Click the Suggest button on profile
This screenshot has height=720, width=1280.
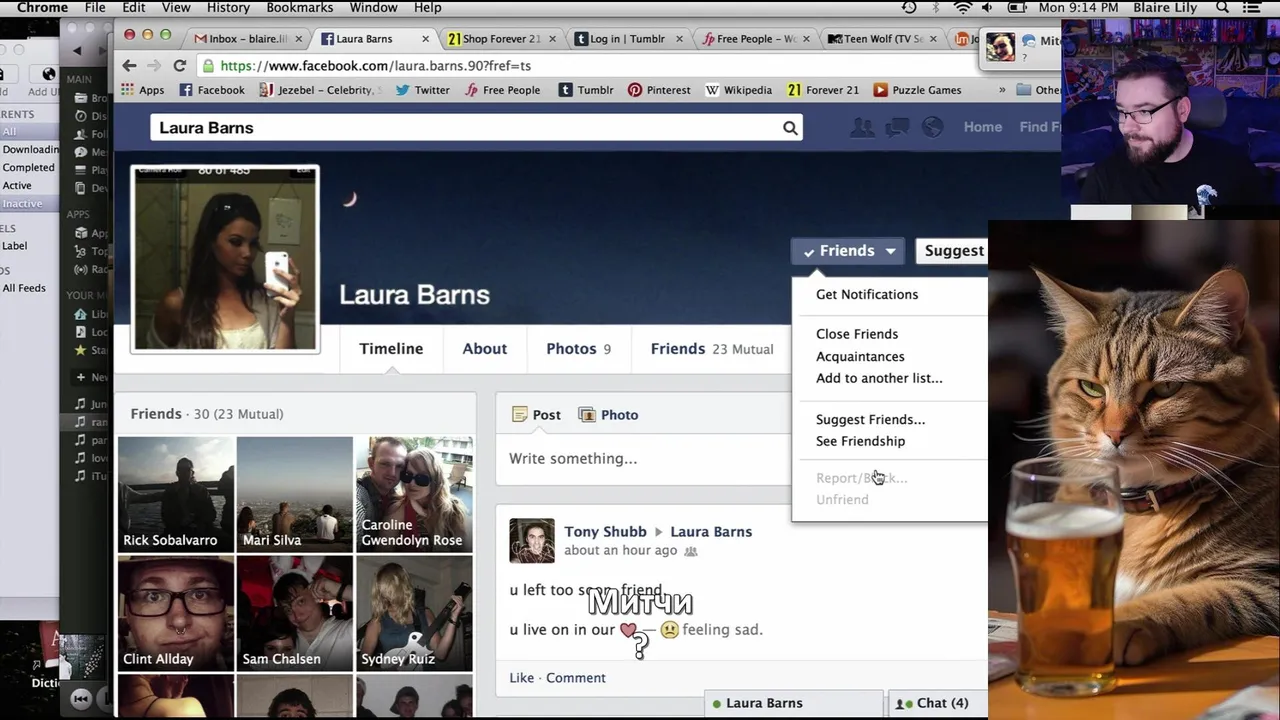952,251
